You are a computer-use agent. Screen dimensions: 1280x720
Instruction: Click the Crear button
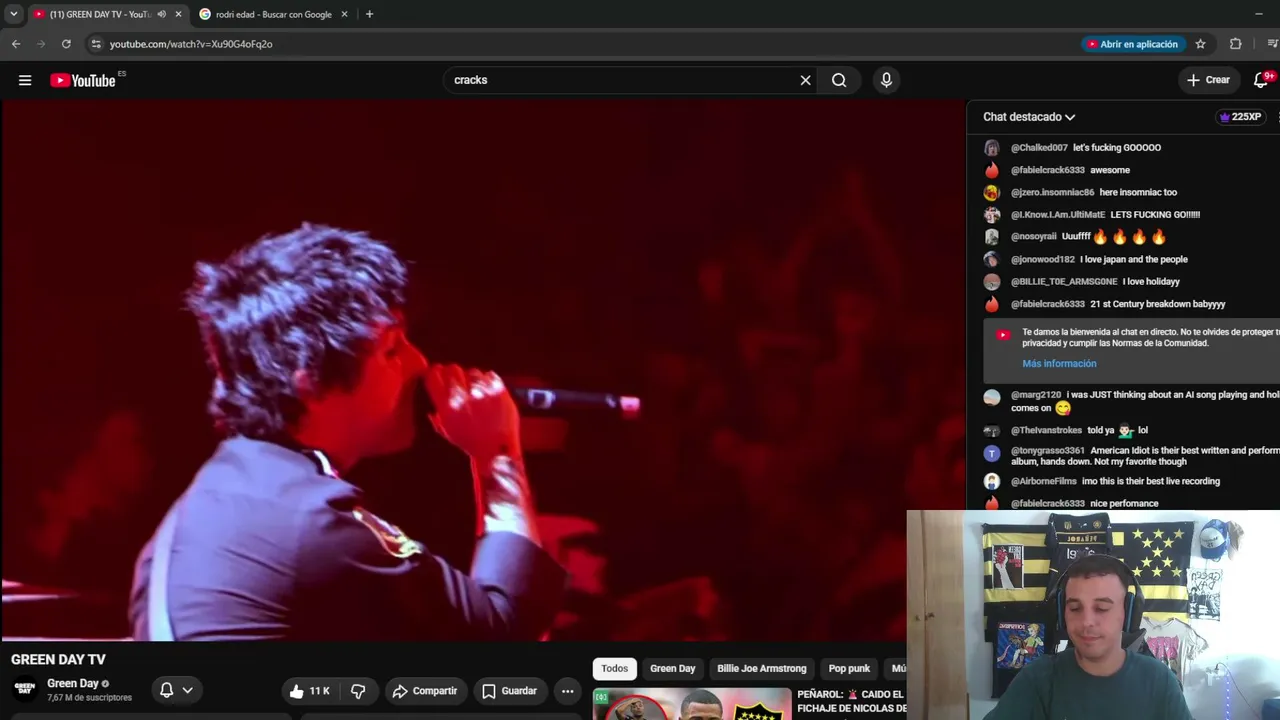click(x=1208, y=80)
